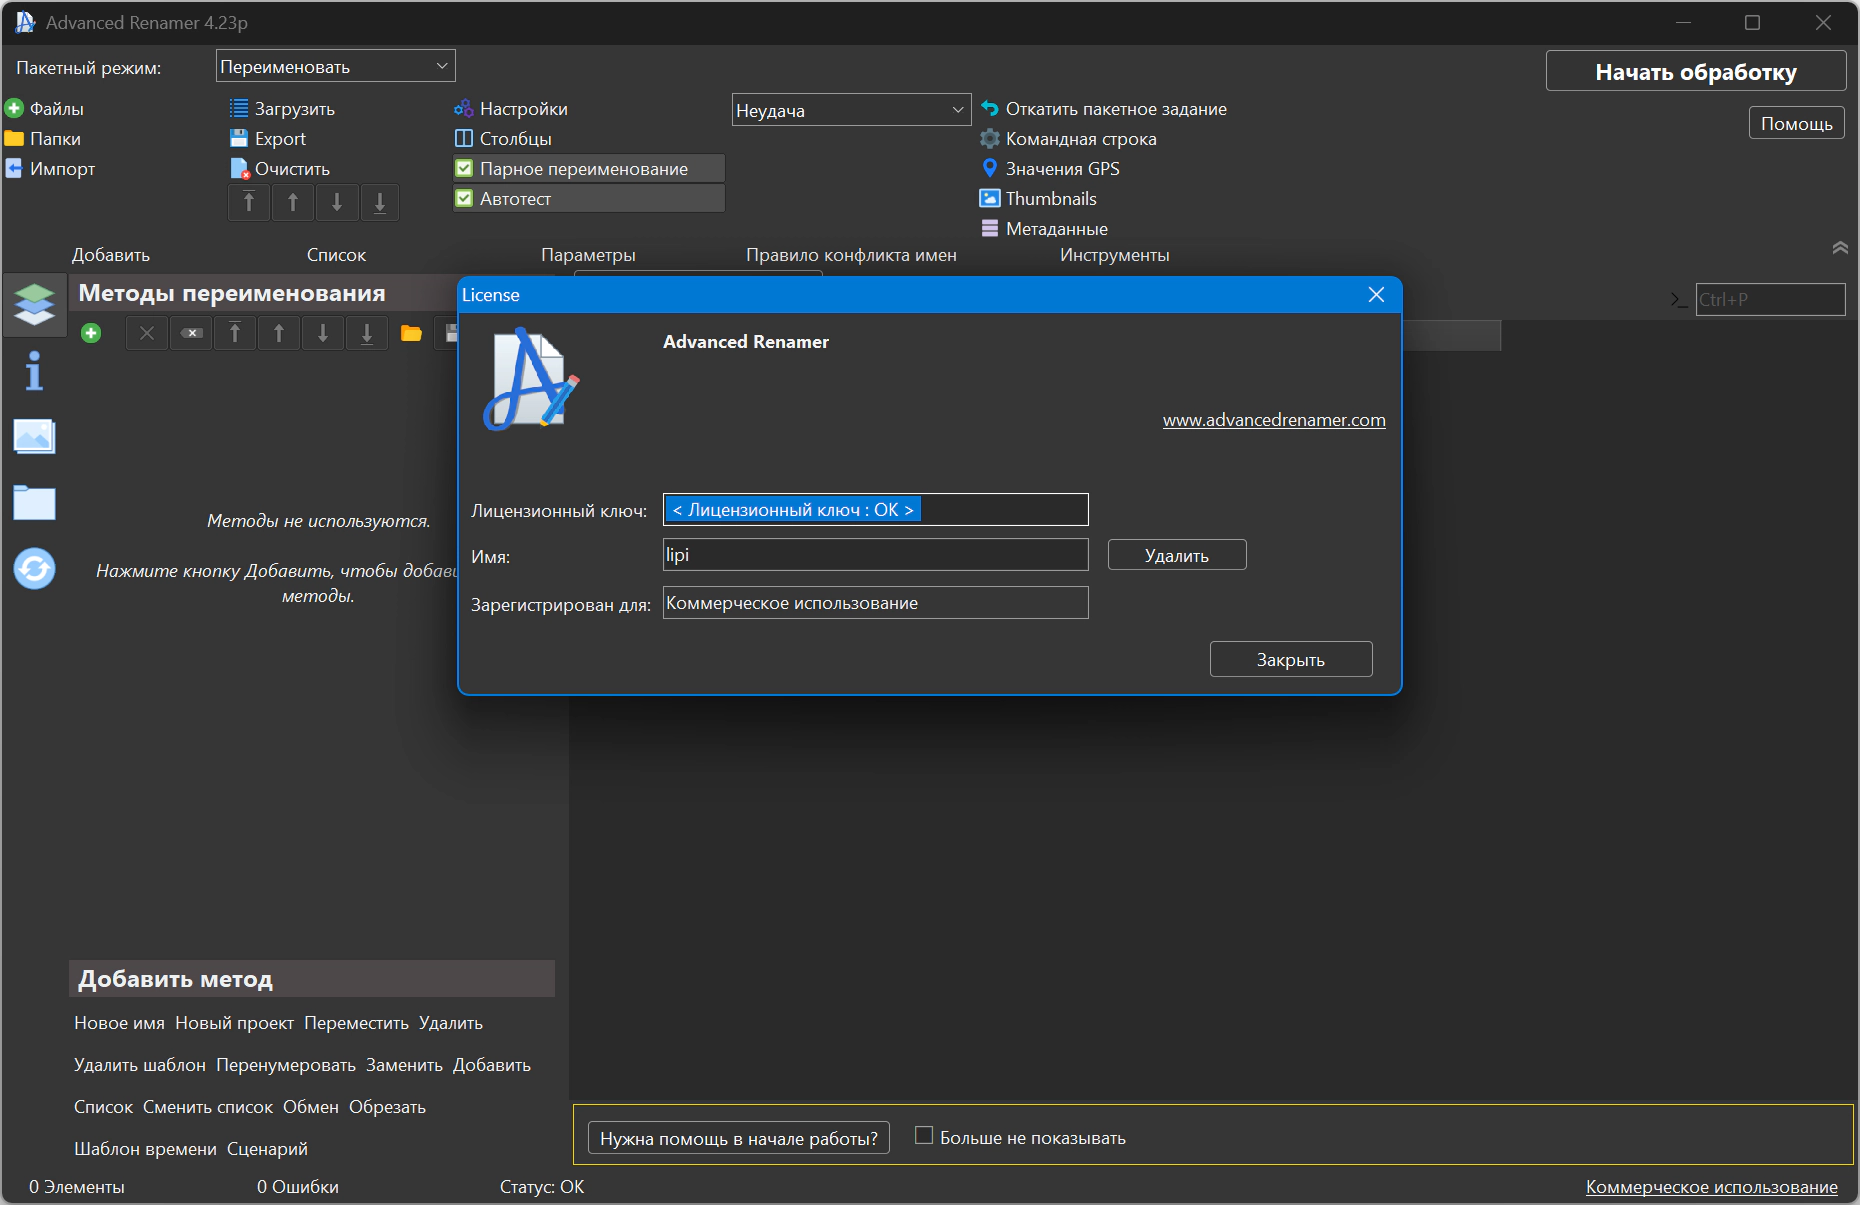Click the Файлы add files icon
This screenshot has height=1205, width=1860.
15,109
